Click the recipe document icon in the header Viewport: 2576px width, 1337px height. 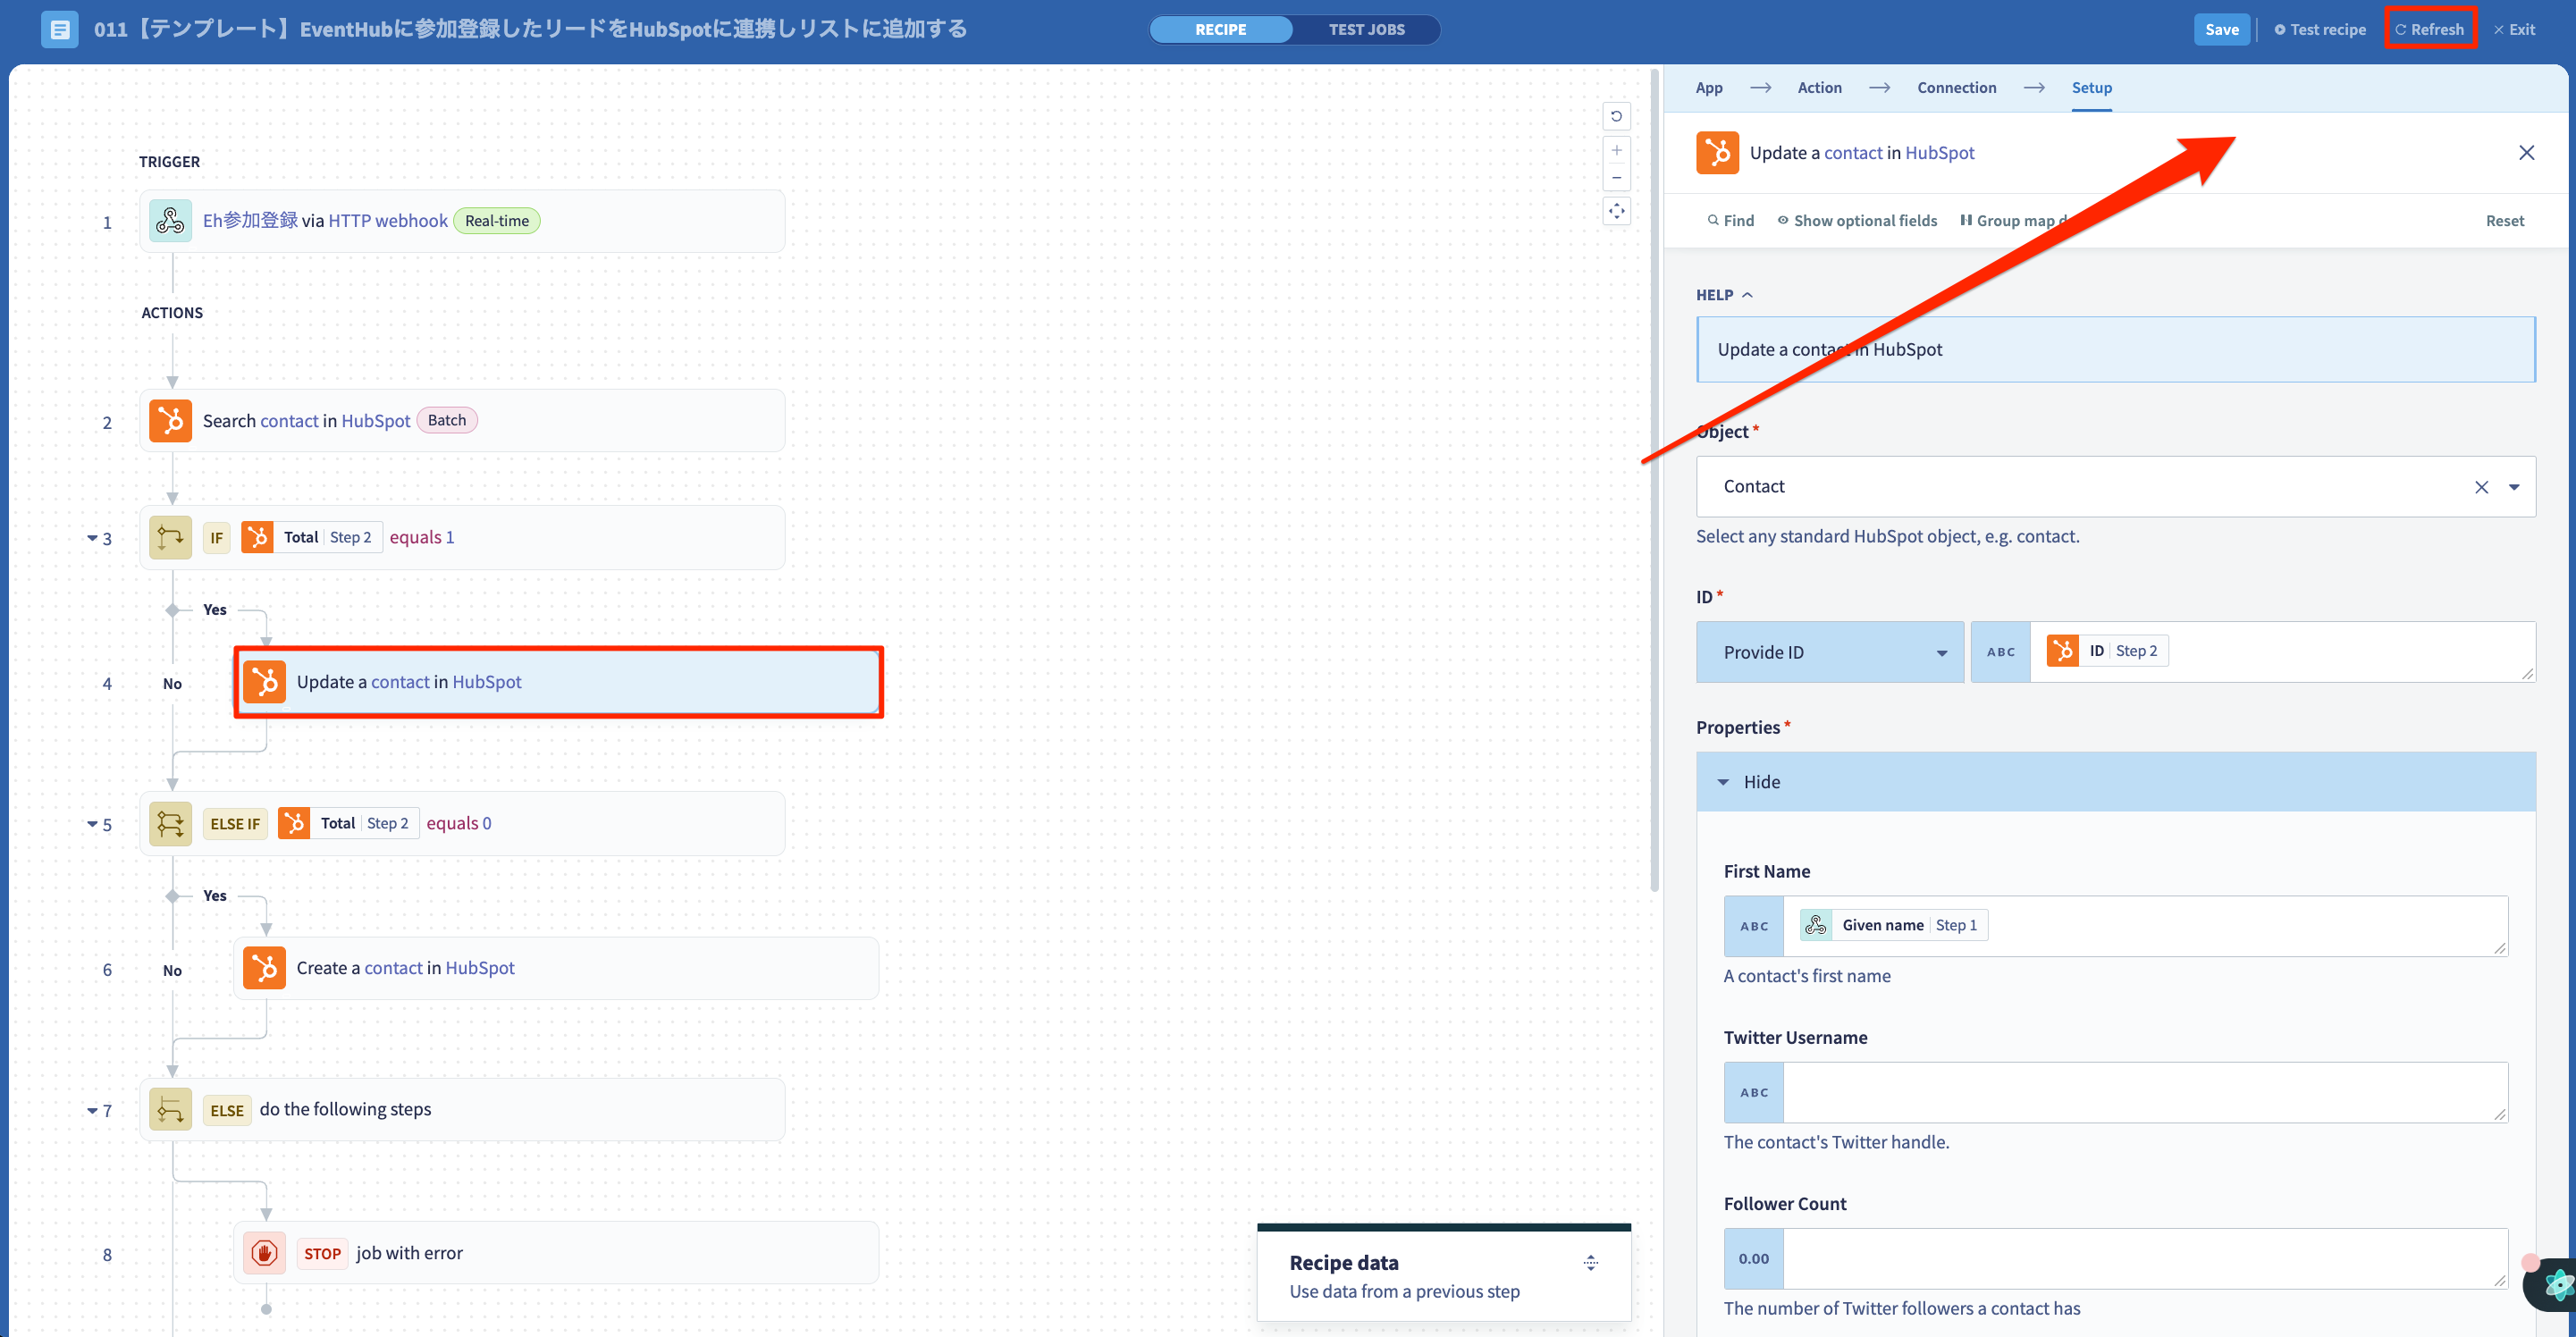pyautogui.click(x=59, y=29)
